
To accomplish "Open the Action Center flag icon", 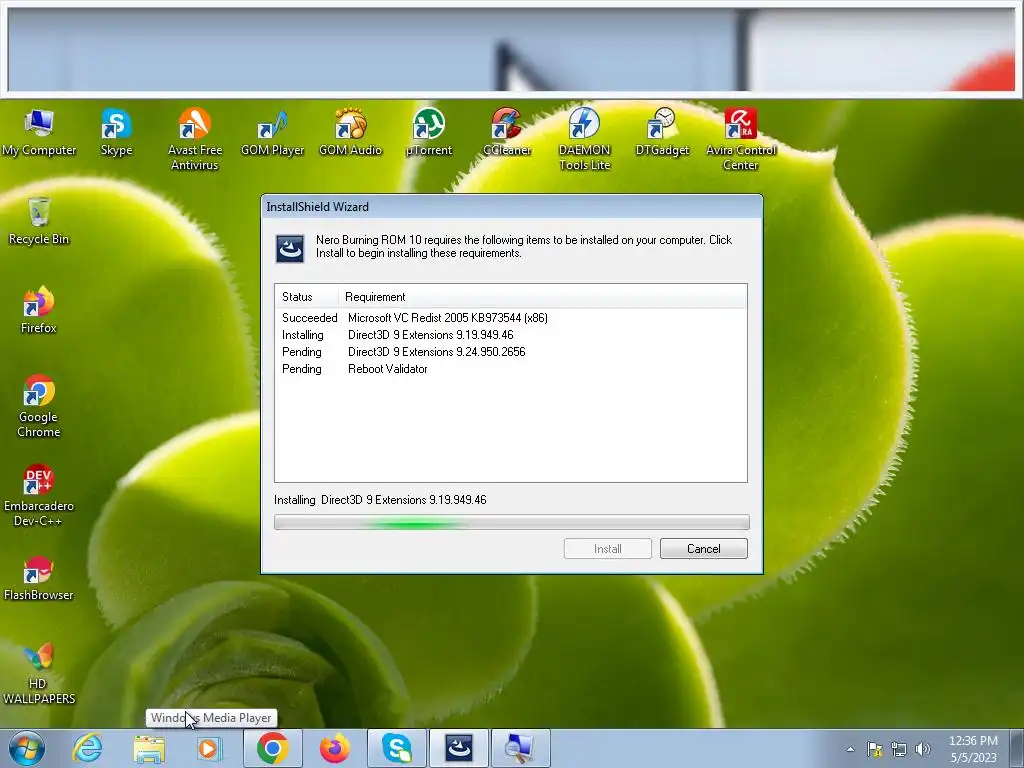I will point(874,749).
